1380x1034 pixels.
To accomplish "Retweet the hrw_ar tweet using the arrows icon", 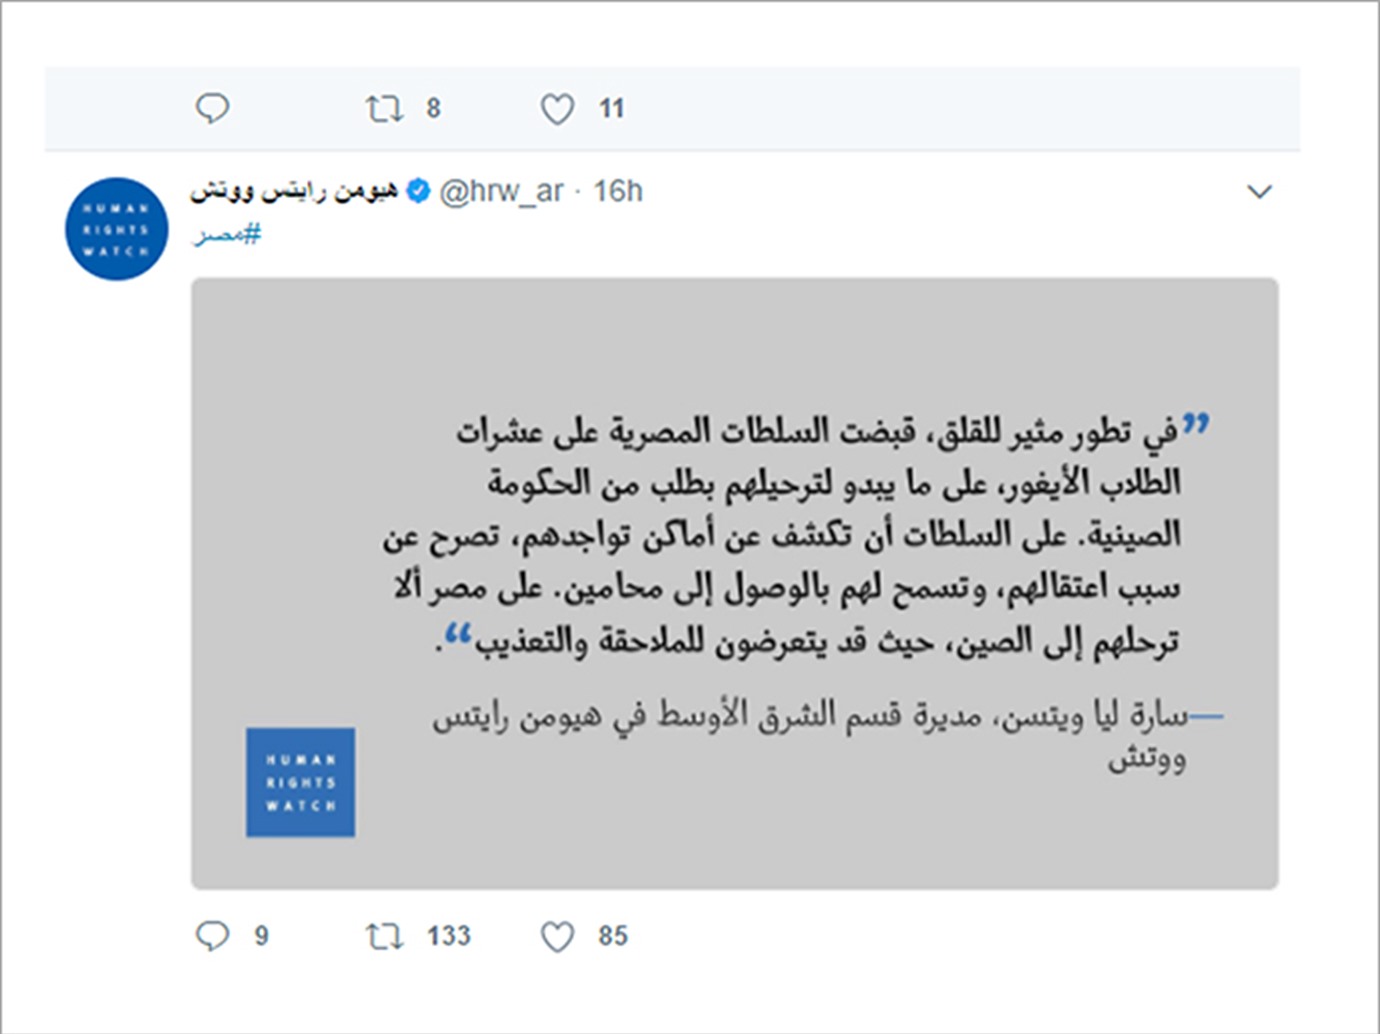I will (x=384, y=936).
